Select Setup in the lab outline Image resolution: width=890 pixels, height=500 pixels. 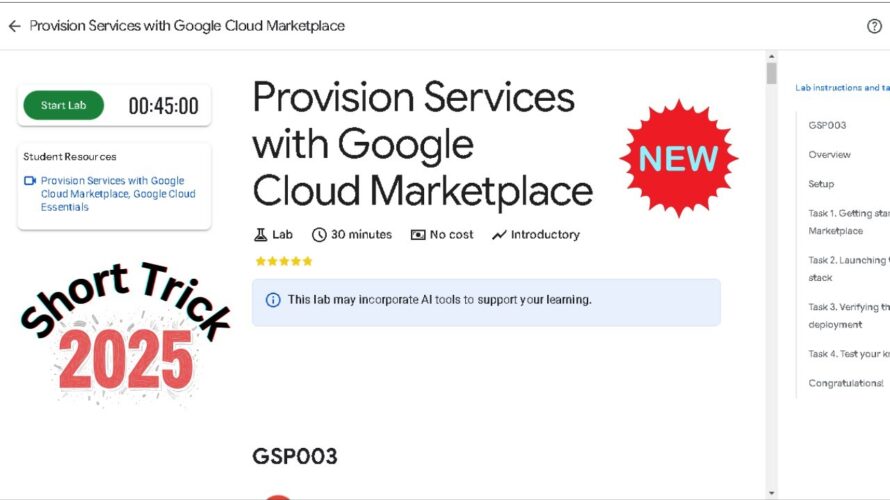click(821, 184)
